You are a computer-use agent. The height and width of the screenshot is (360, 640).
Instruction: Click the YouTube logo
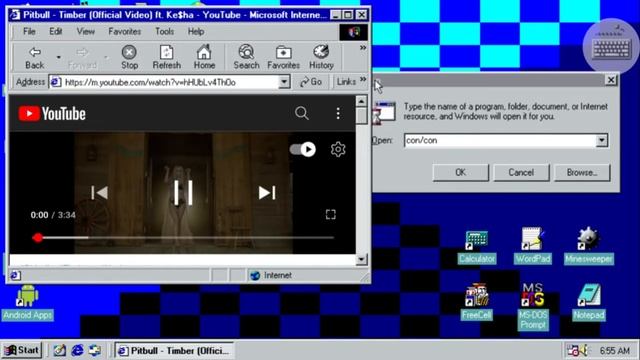[52, 113]
